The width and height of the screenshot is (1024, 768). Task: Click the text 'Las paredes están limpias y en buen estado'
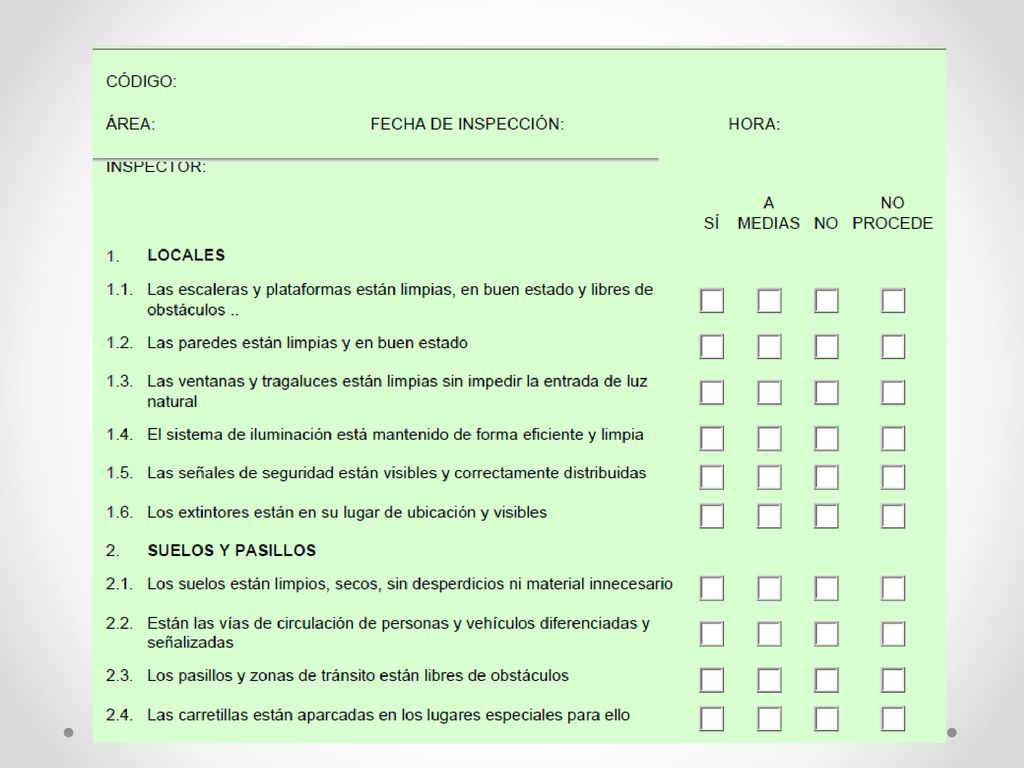[x=307, y=343]
